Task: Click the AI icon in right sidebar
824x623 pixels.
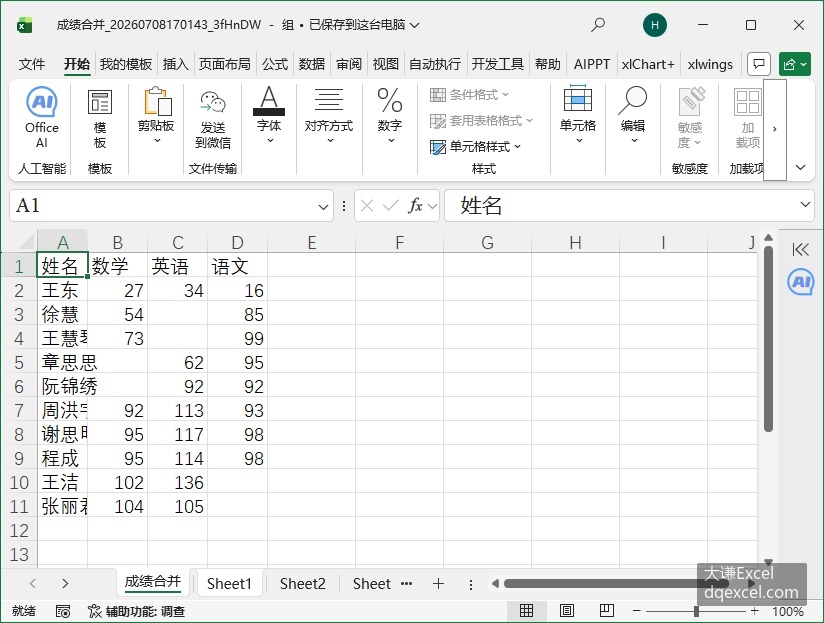Action: (800, 282)
